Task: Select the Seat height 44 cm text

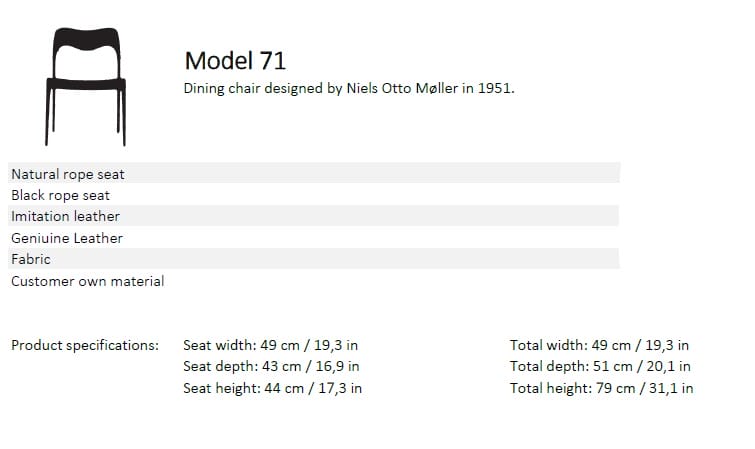Action: [x=273, y=388]
